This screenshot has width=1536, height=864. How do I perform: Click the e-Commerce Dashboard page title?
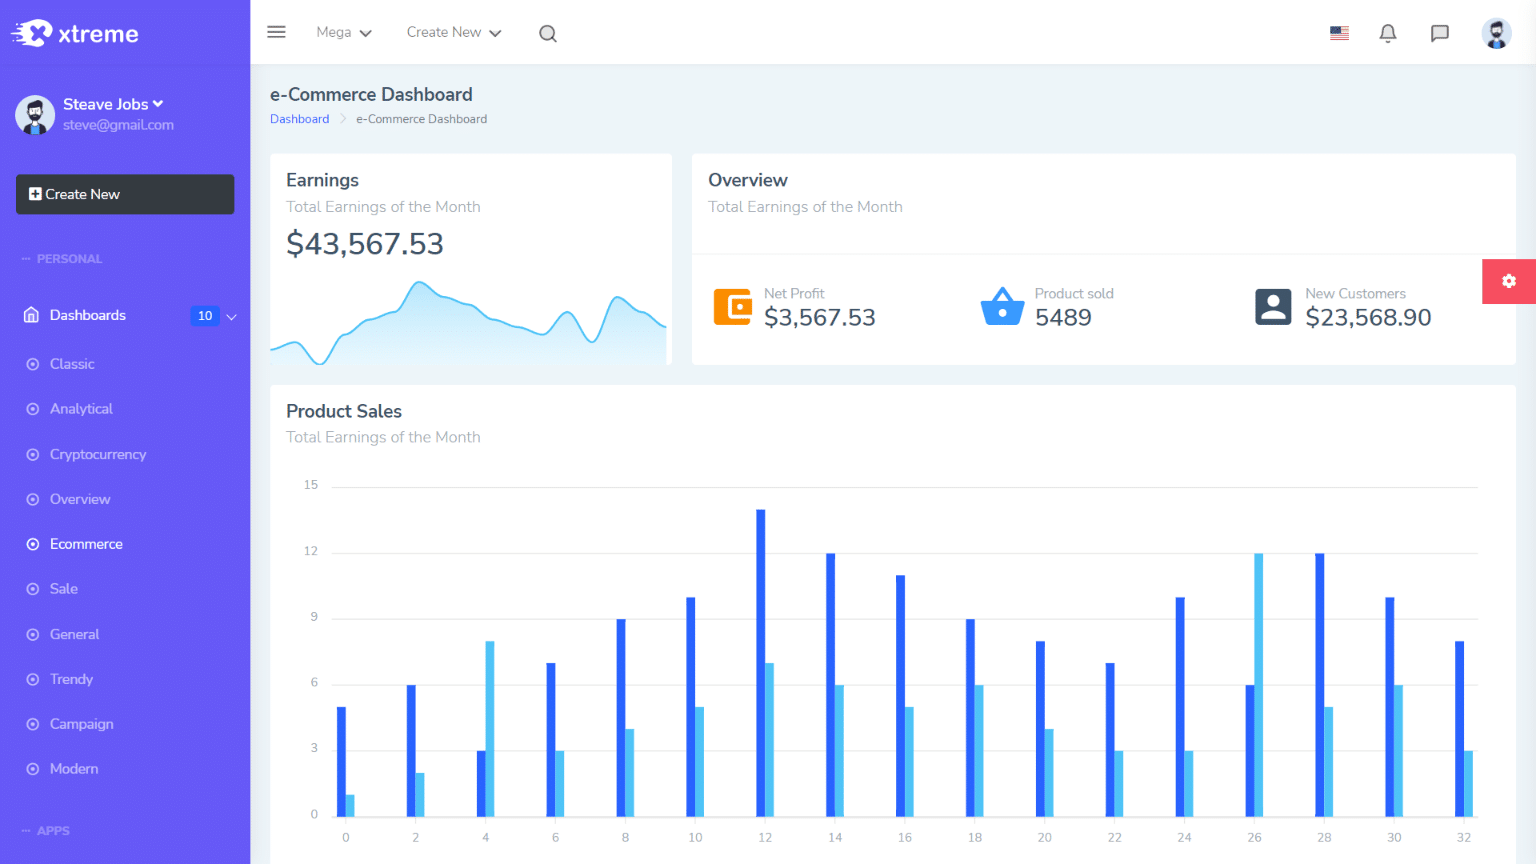pyautogui.click(x=371, y=94)
